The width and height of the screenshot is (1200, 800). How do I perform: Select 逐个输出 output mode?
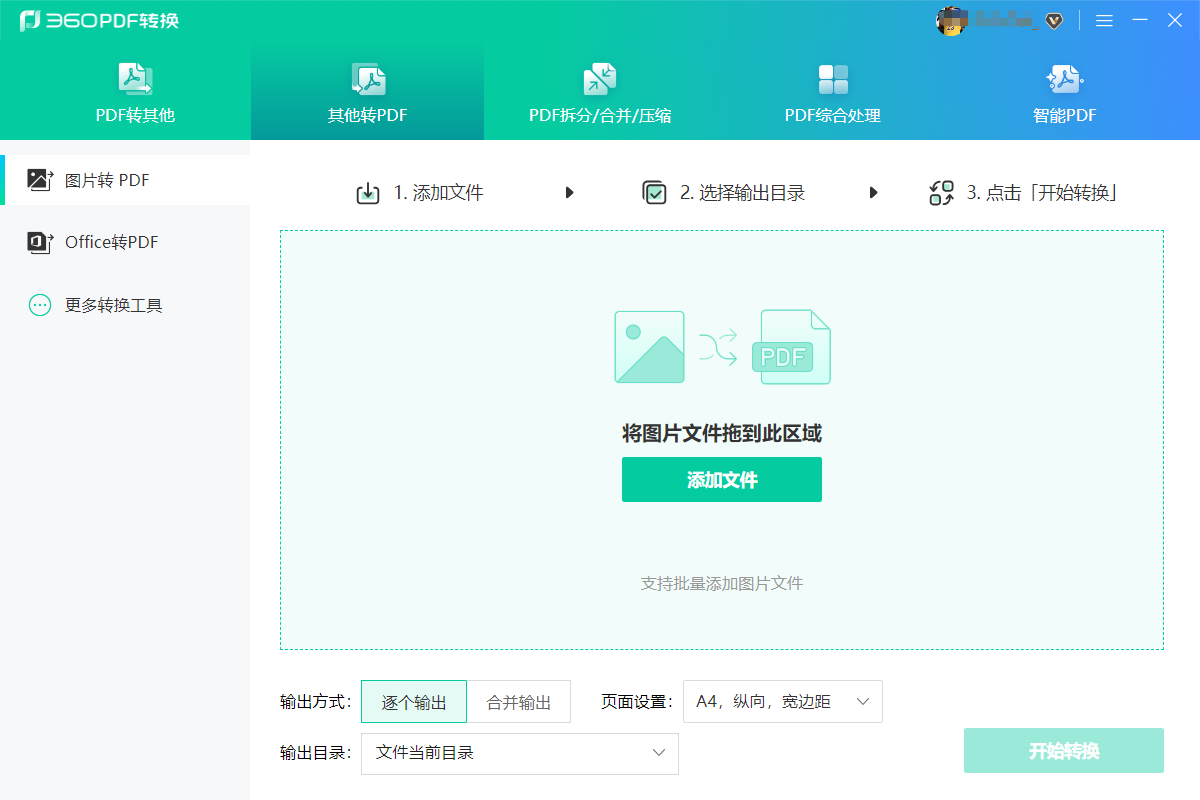tap(414, 701)
